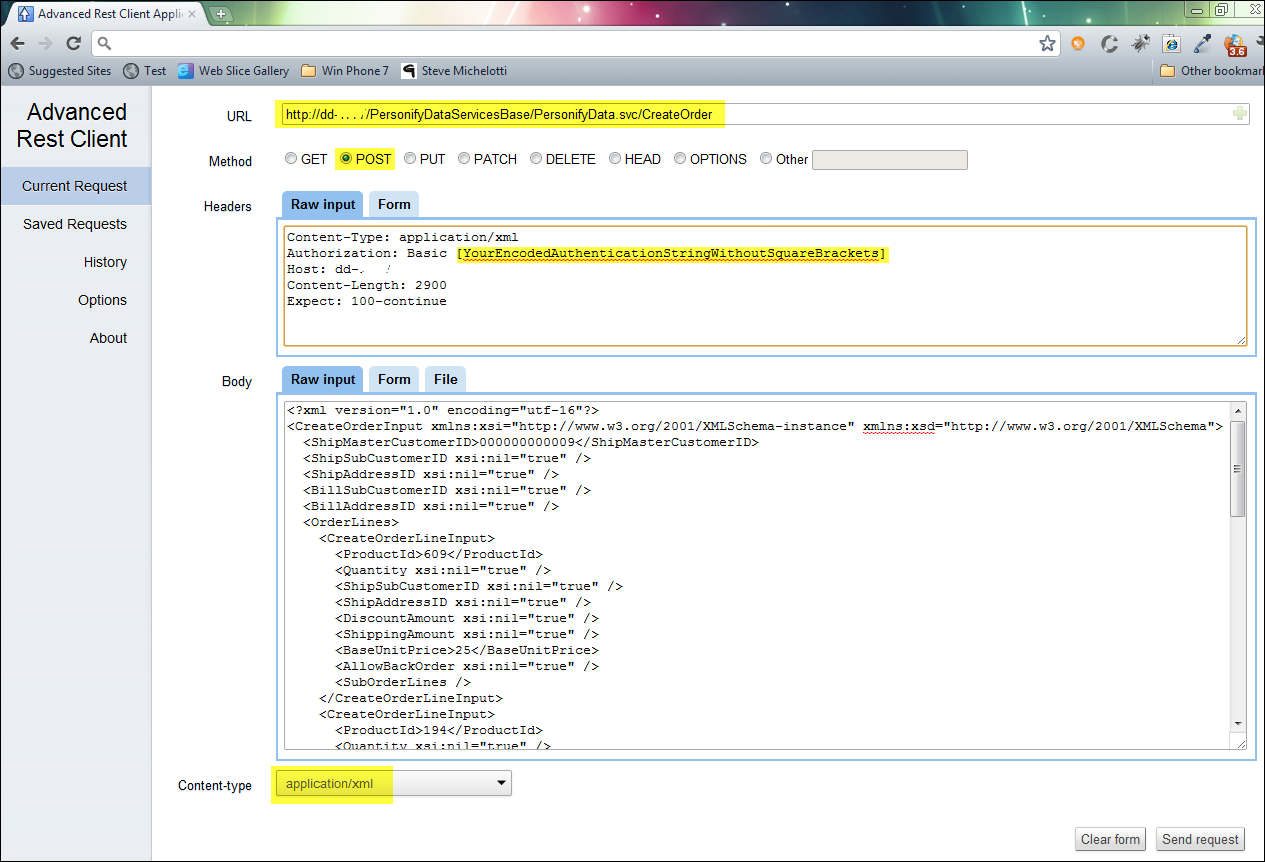Click the request URL input field
Image resolution: width=1265 pixels, height=862 pixels.
click(765, 114)
